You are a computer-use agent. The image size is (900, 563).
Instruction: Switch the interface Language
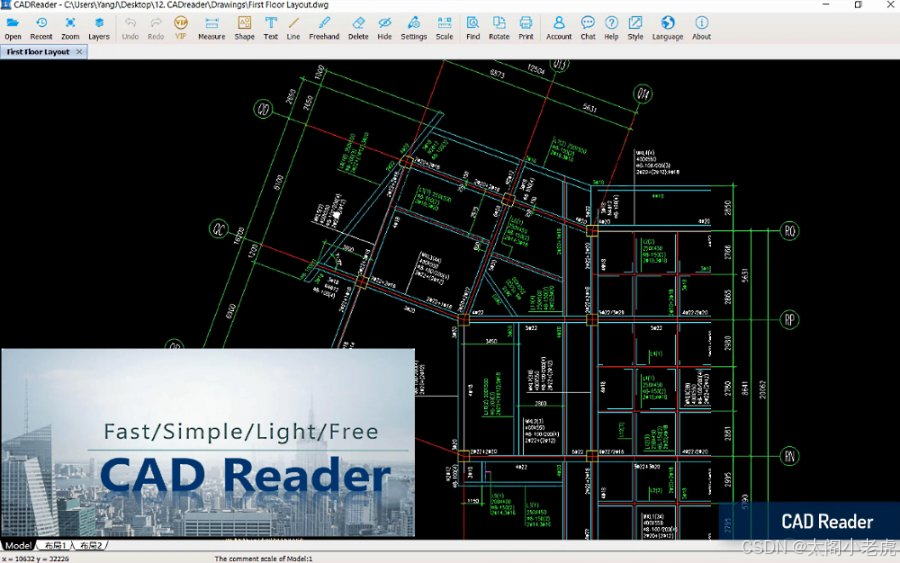coord(668,28)
